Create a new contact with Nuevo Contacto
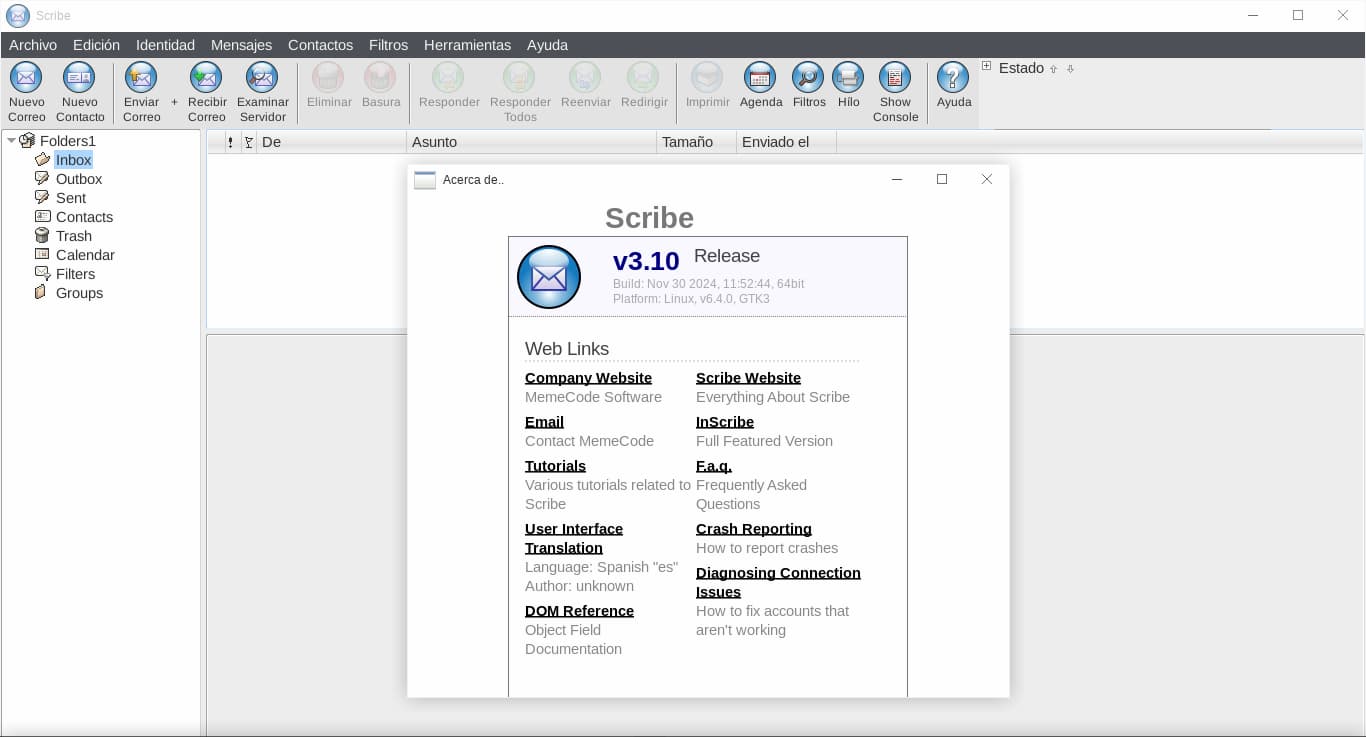The width and height of the screenshot is (1366, 737). pyautogui.click(x=79, y=77)
